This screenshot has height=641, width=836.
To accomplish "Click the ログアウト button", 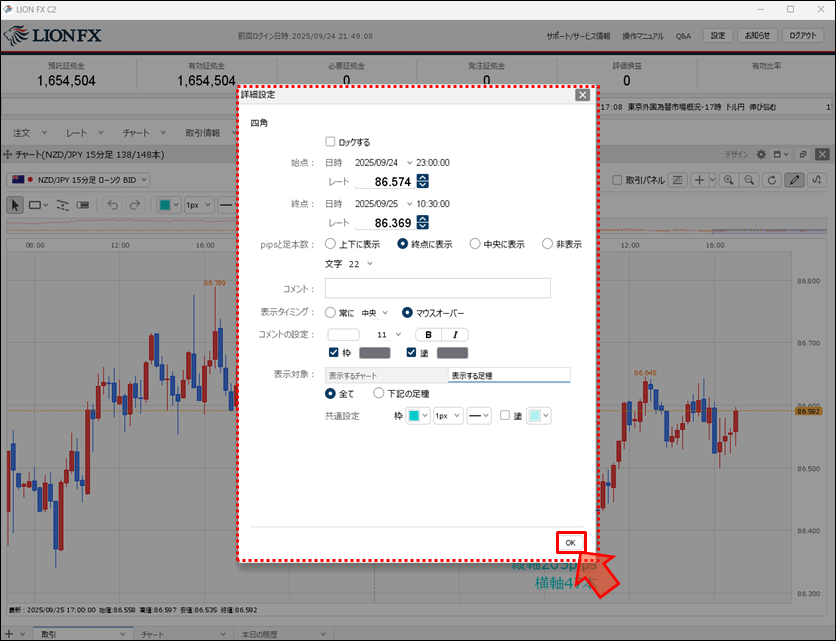I will (x=802, y=35).
